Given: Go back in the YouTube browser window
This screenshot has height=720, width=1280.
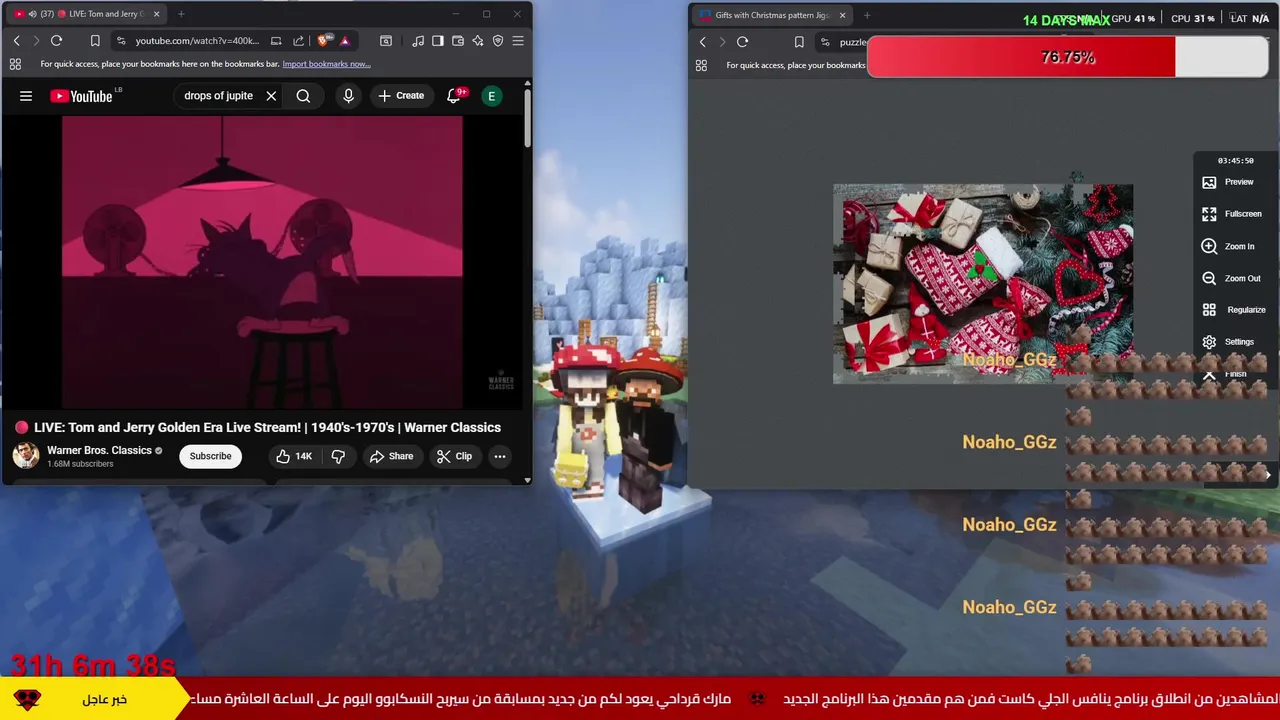Looking at the screenshot, I should [x=16, y=41].
